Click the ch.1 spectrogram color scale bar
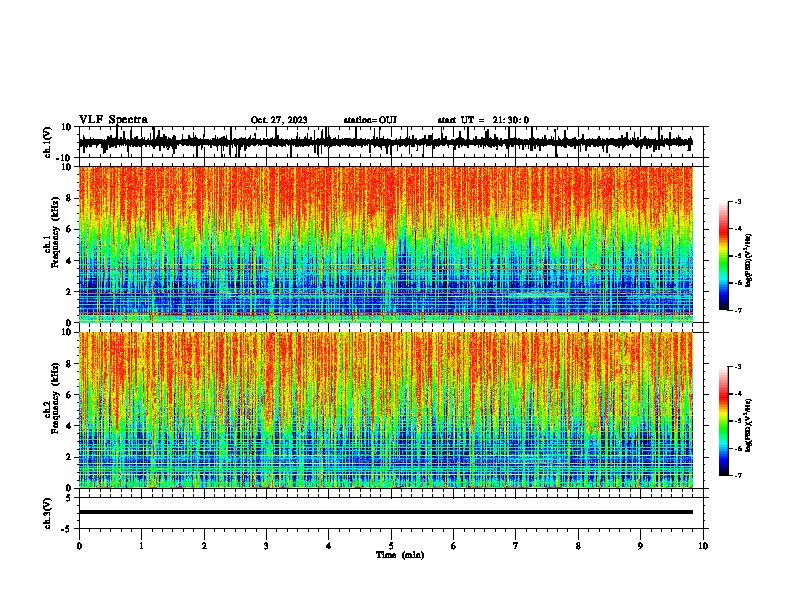Viewport: 792px width, 612px height. (724, 256)
